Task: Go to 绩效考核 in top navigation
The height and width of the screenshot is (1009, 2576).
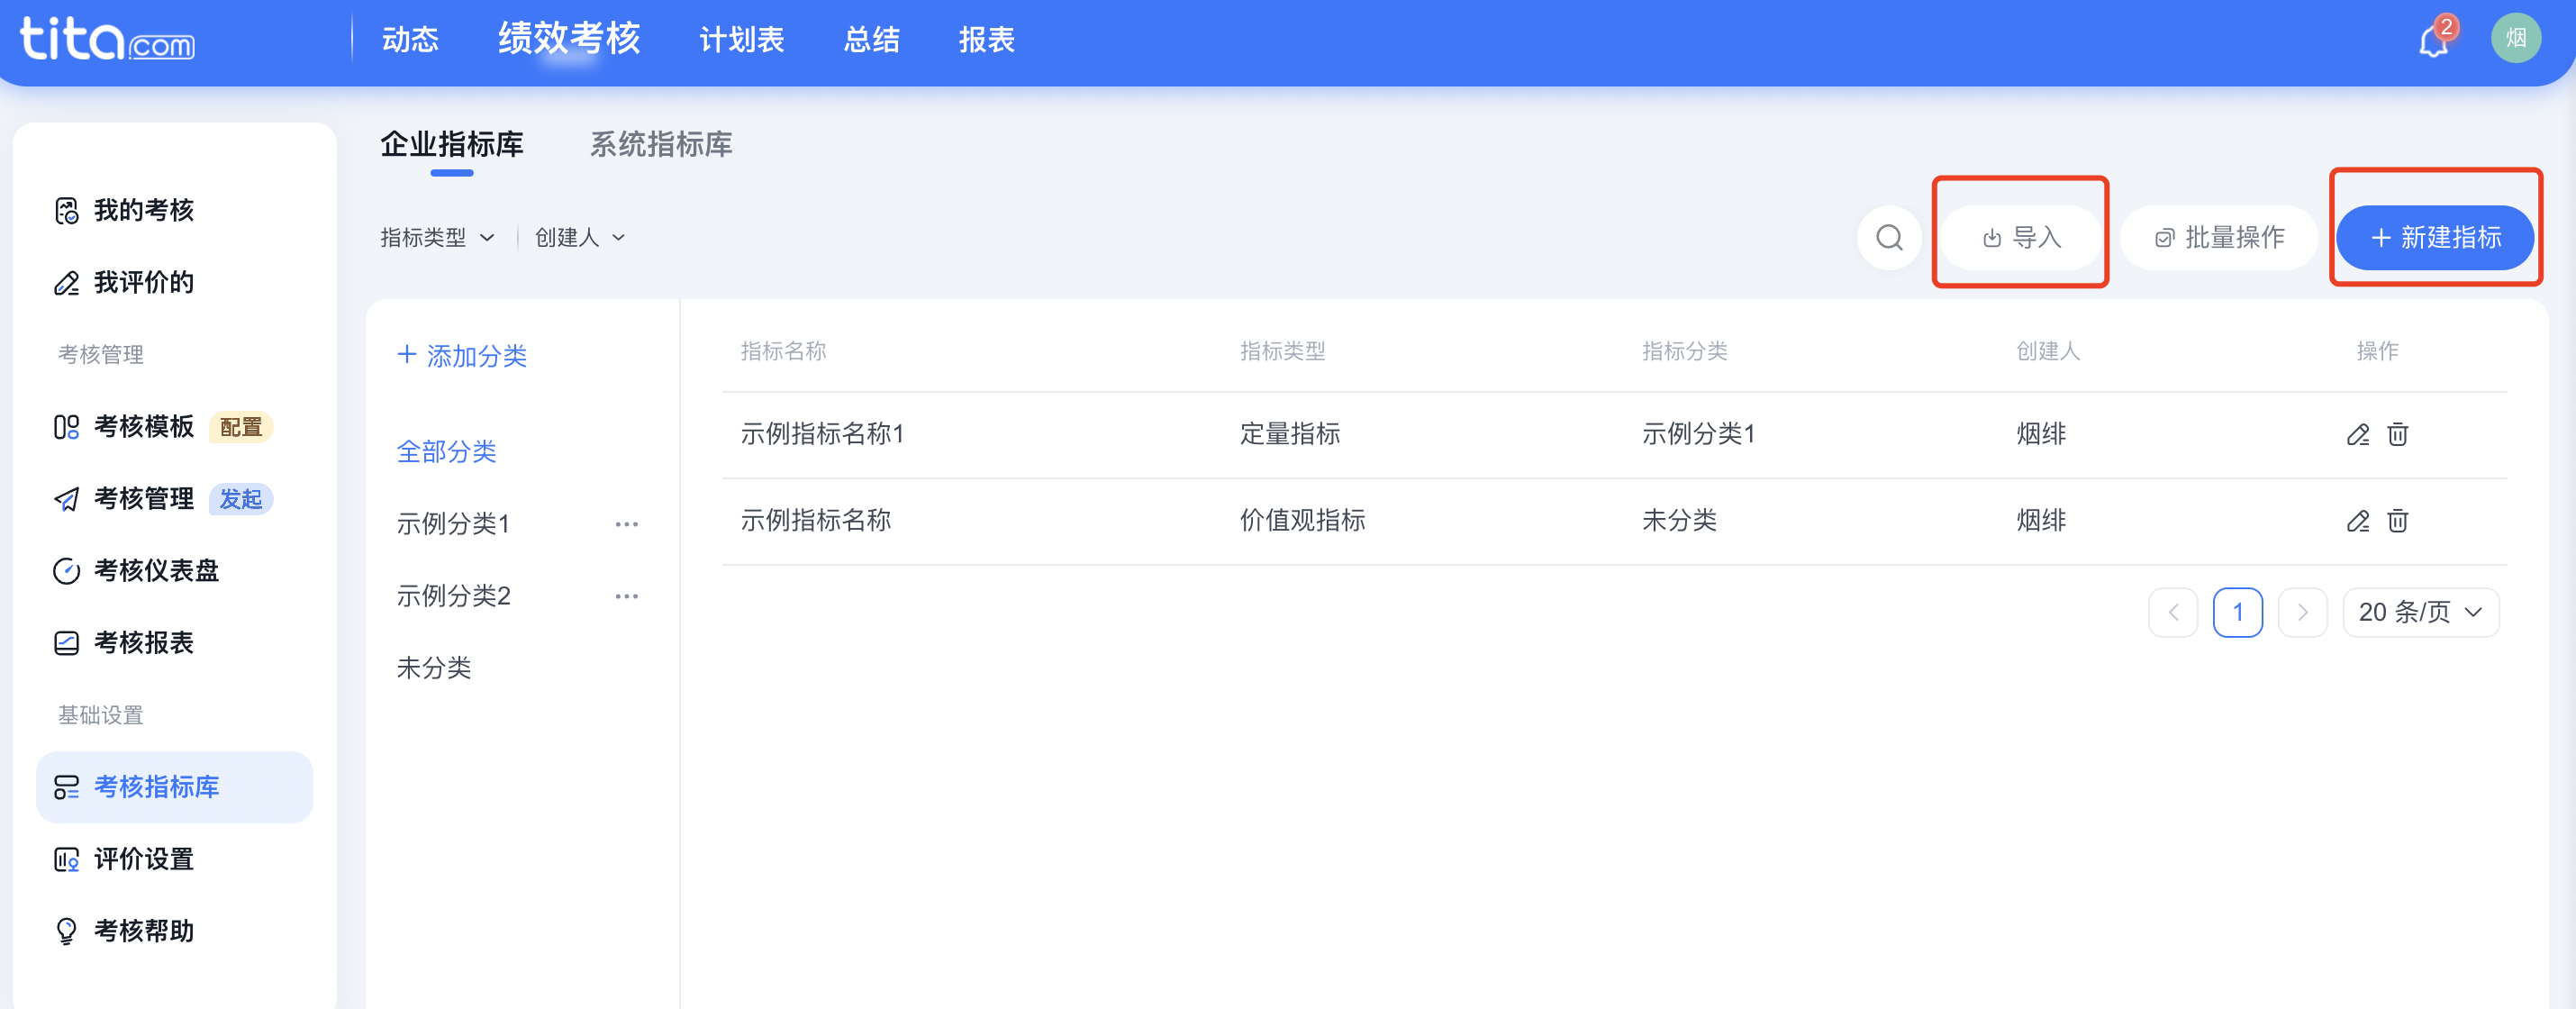Action: pyautogui.click(x=569, y=38)
